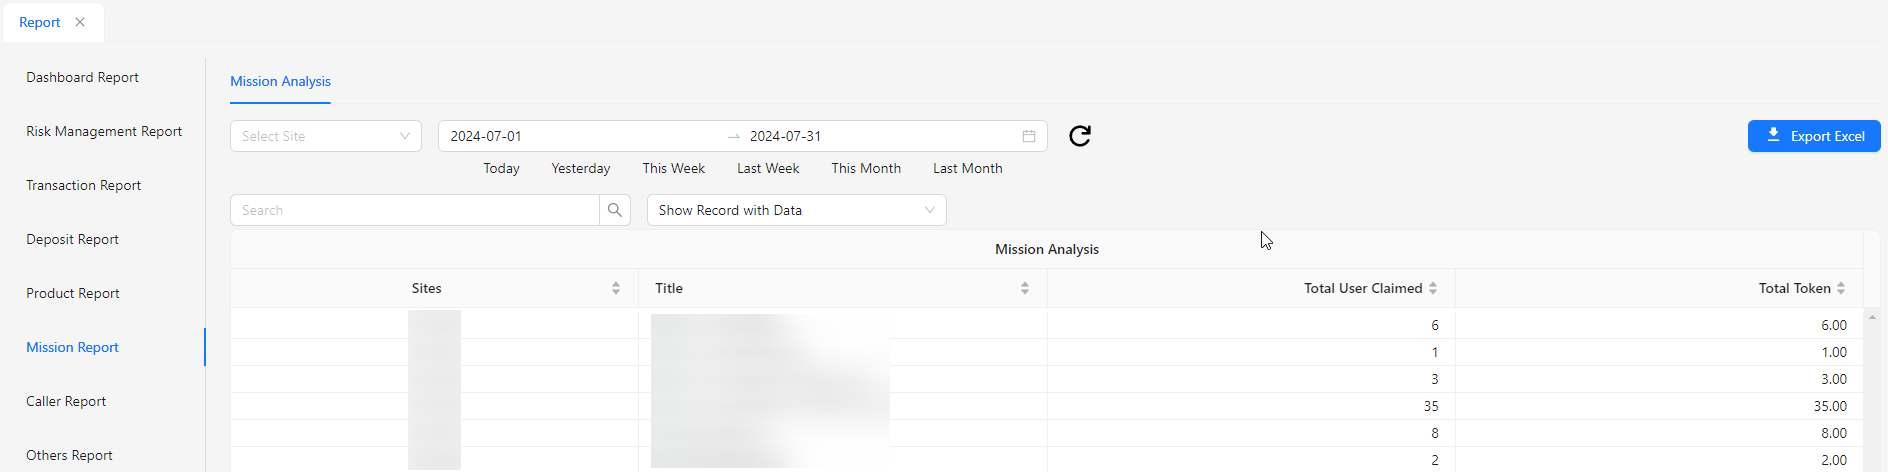1888x472 pixels.
Task: Open Transaction Report in sidebar
Action: [83, 185]
